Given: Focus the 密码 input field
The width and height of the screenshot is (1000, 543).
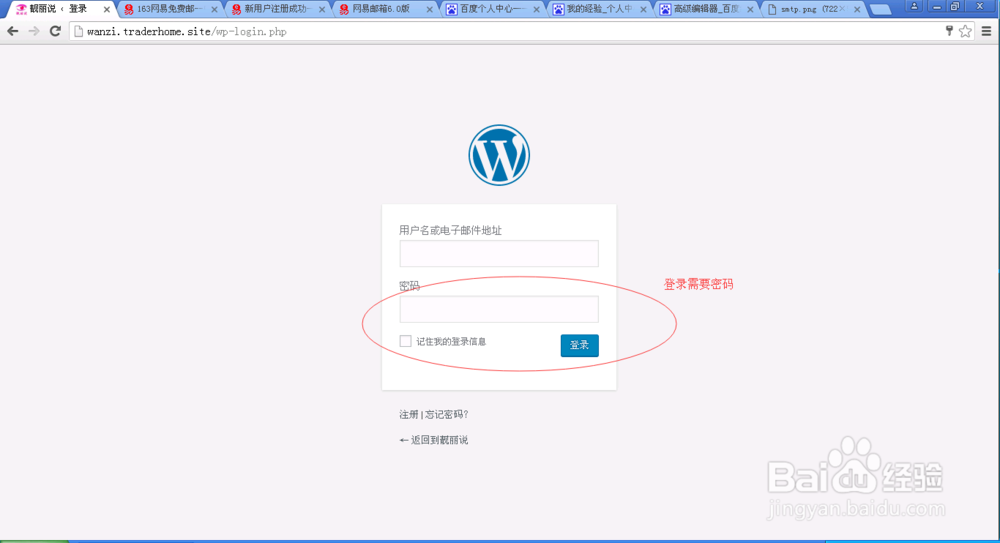Looking at the screenshot, I should pos(499,309).
